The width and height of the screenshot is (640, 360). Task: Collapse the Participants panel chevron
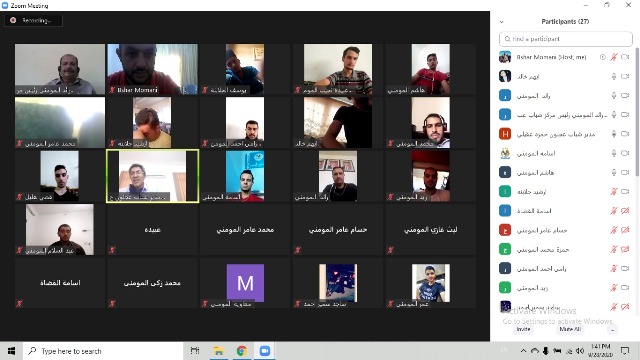tap(502, 22)
